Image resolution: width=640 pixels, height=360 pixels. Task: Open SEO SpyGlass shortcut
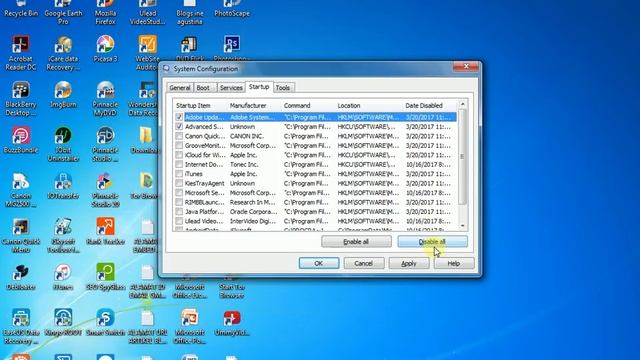105,278
